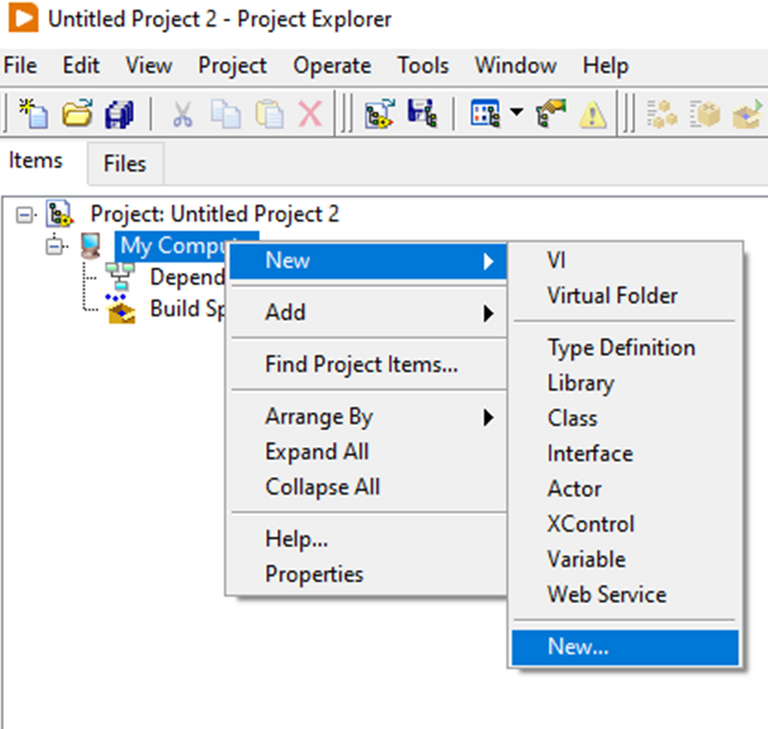This screenshot has width=768, height=729.
Task: Select Variable from the New submenu
Action: click(625, 559)
